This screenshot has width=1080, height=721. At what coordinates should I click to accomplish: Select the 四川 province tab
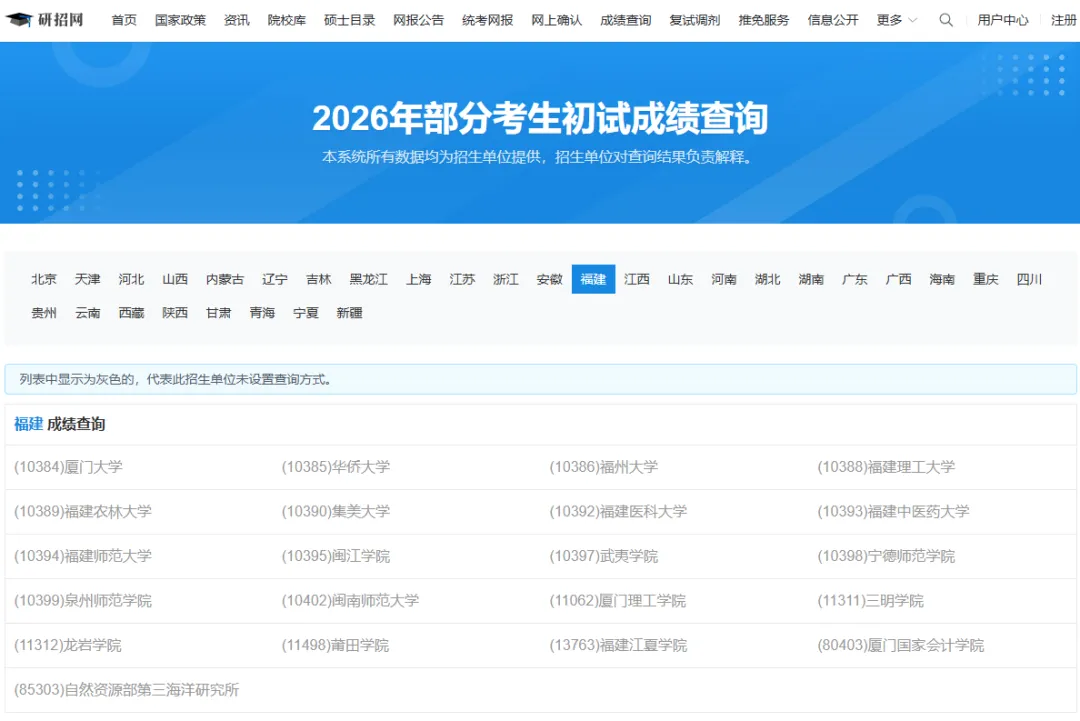[1029, 279]
